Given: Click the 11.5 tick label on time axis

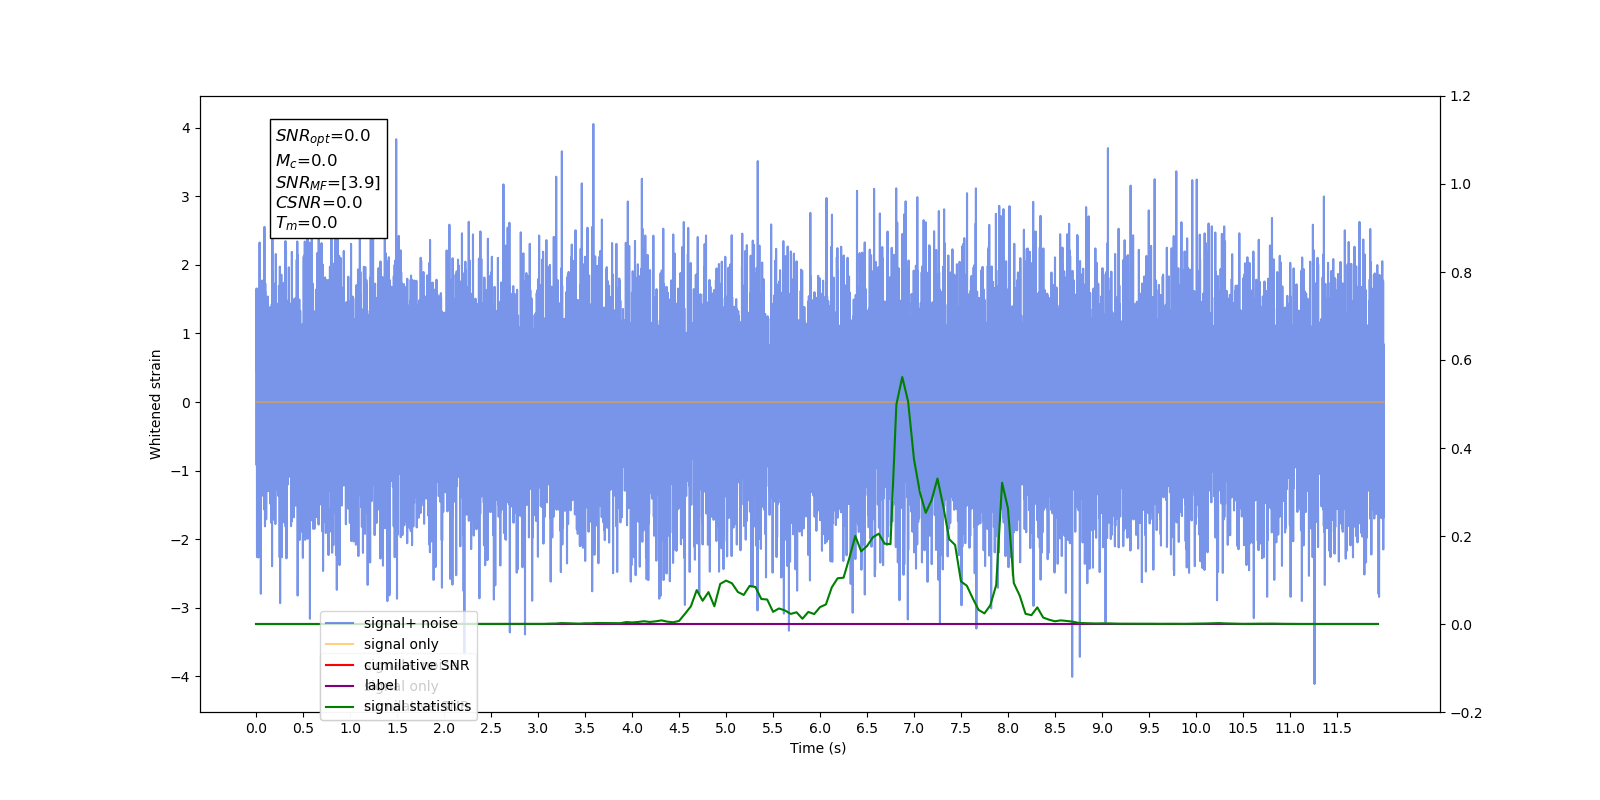Looking at the screenshot, I should tap(1337, 728).
